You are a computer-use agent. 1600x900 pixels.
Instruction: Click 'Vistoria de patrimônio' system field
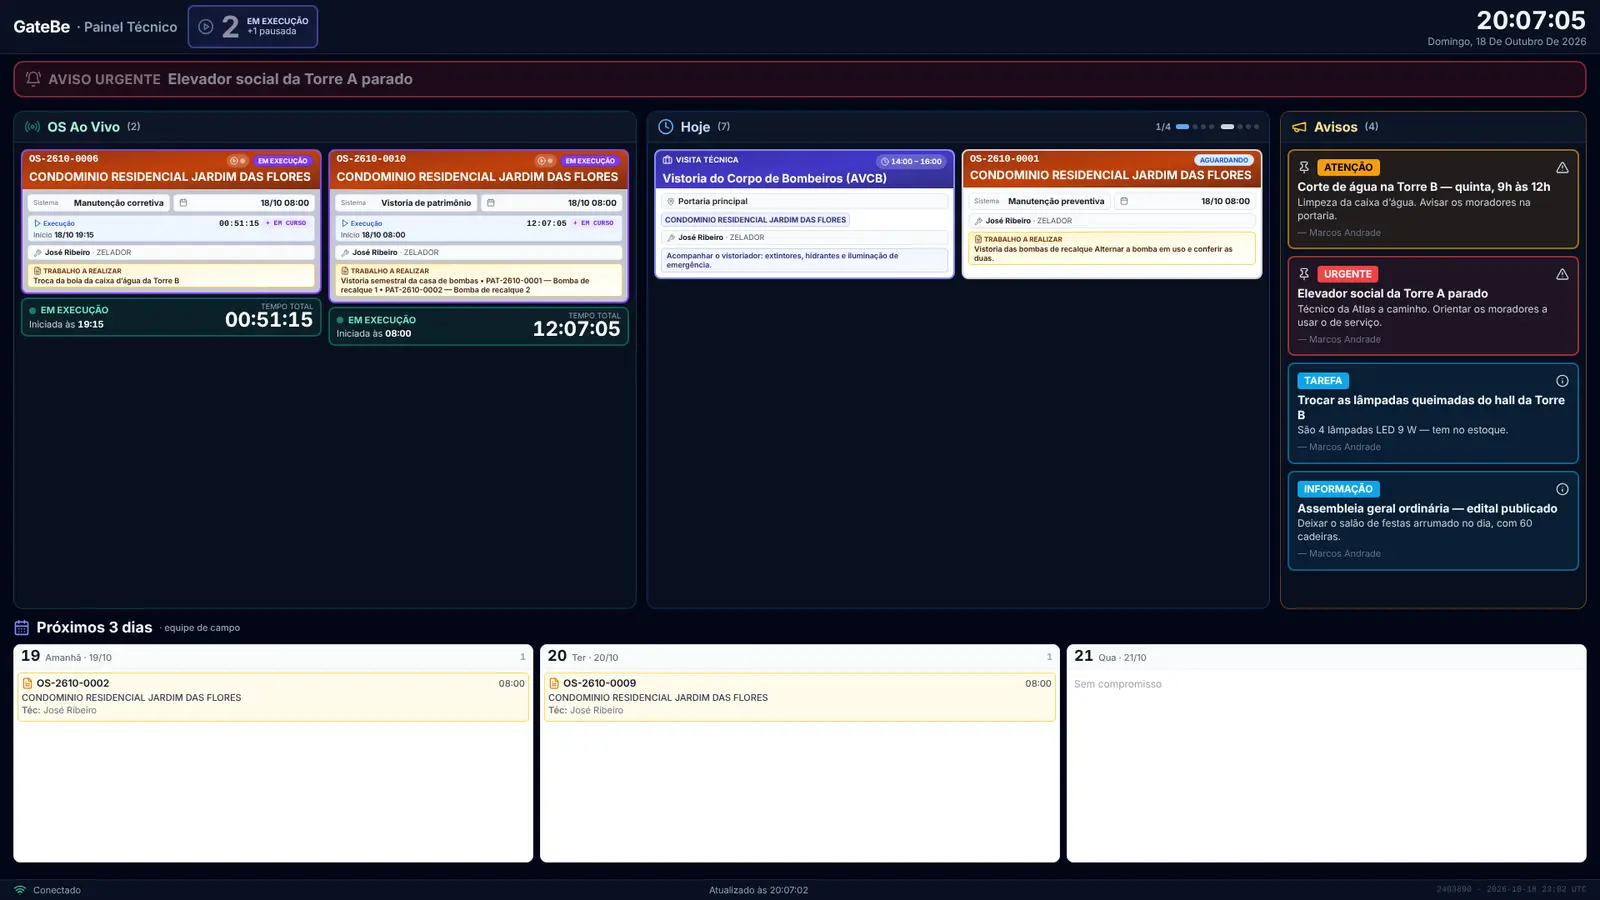[405, 203]
